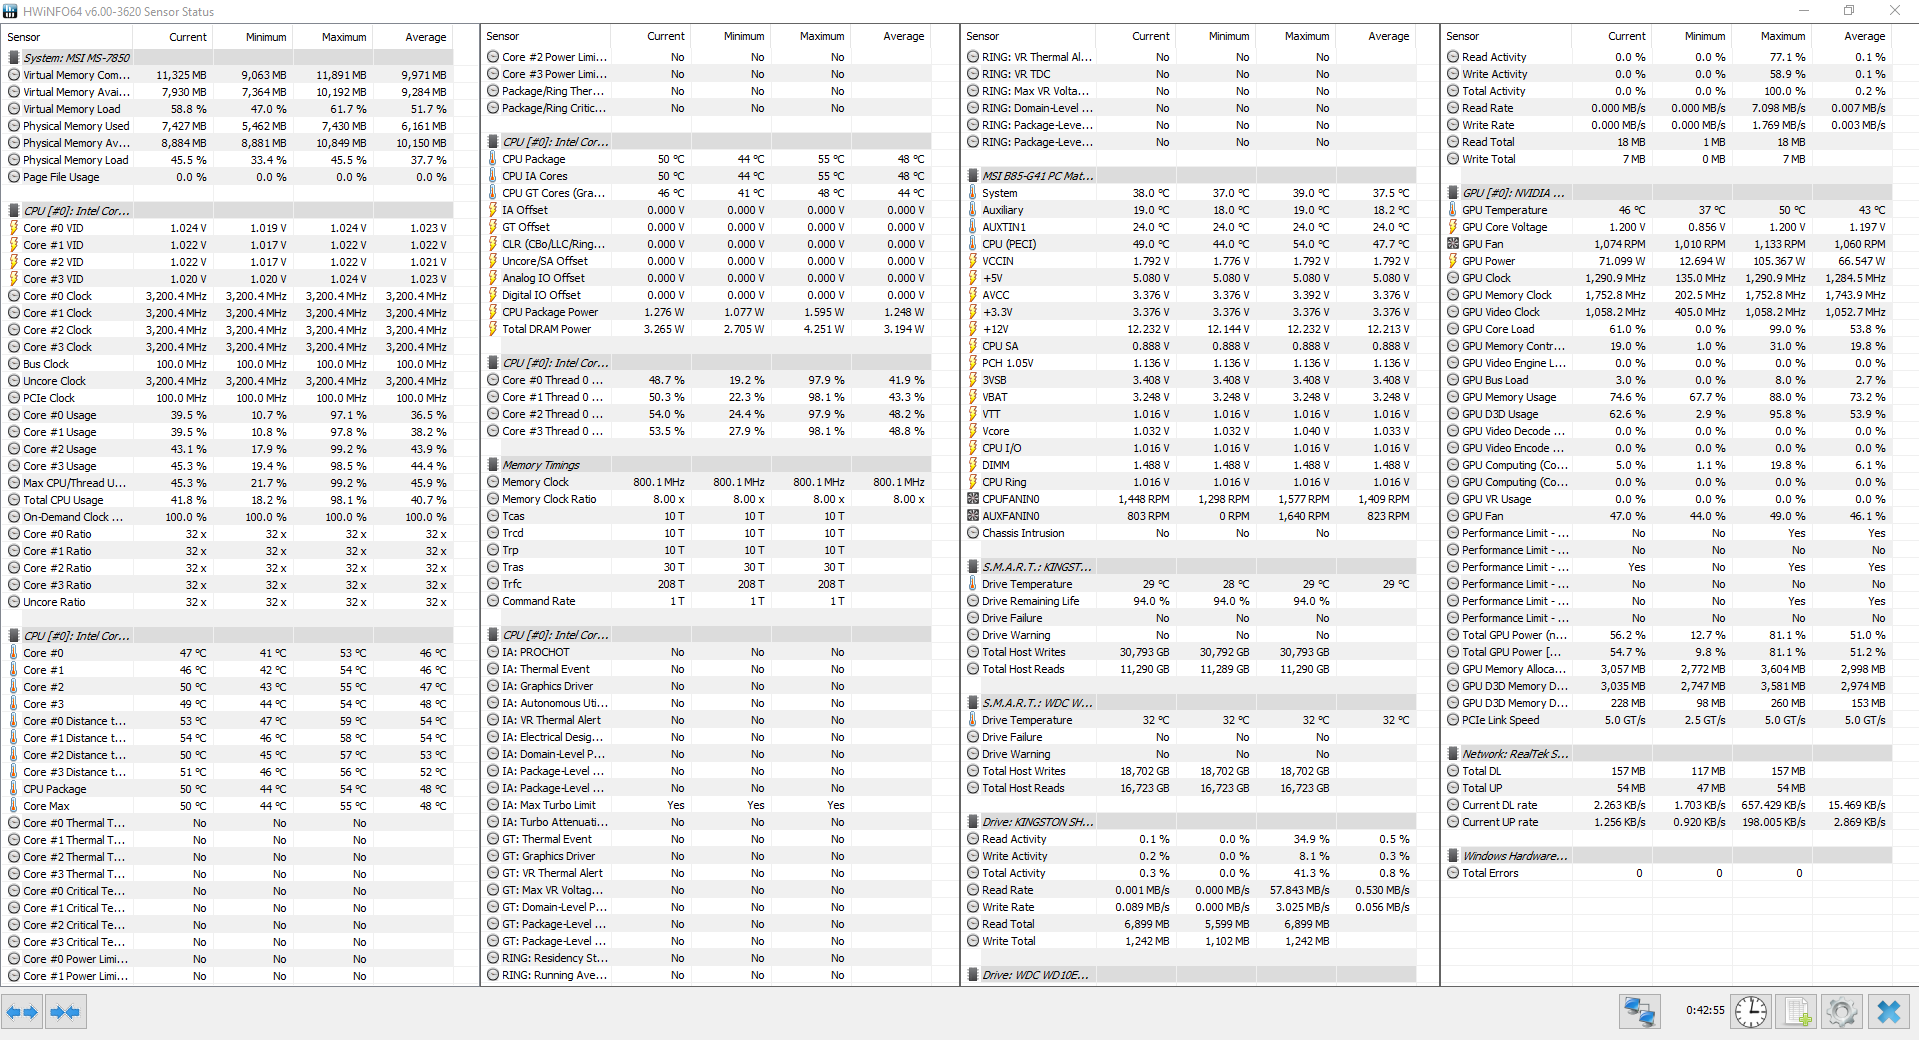
Task: Select the Total CPU Usage row
Action: click(63, 500)
